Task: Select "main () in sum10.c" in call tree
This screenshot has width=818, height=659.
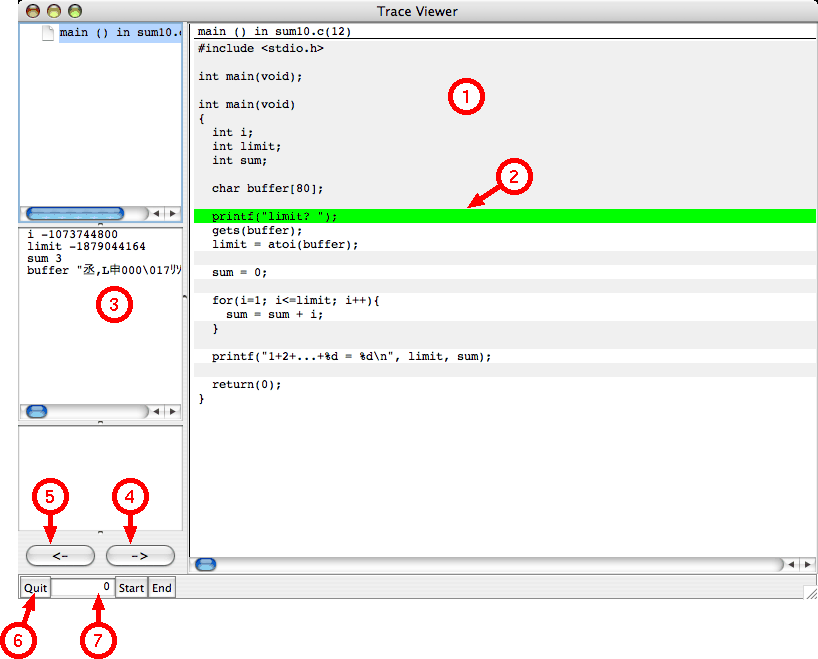Action: [x=118, y=33]
